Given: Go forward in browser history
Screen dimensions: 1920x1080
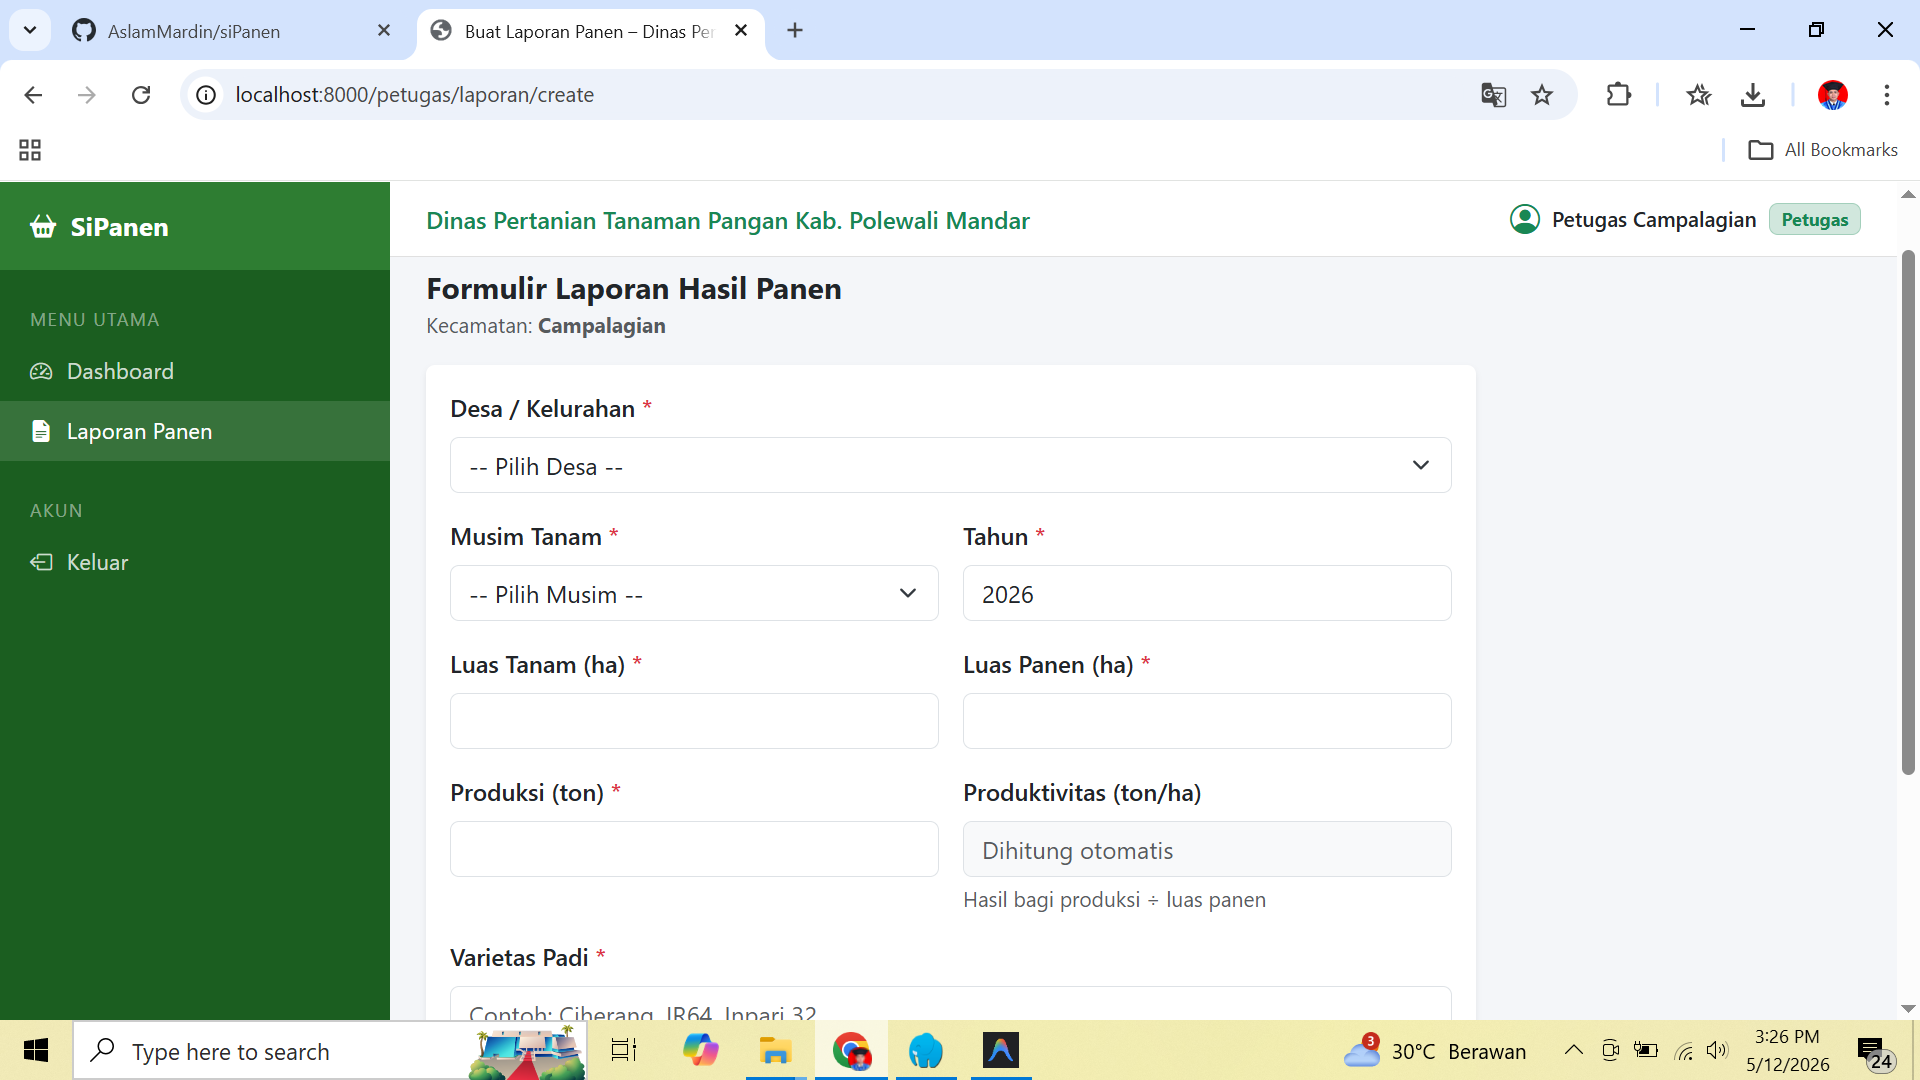Looking at the screenshot, I should coord(87,95).
